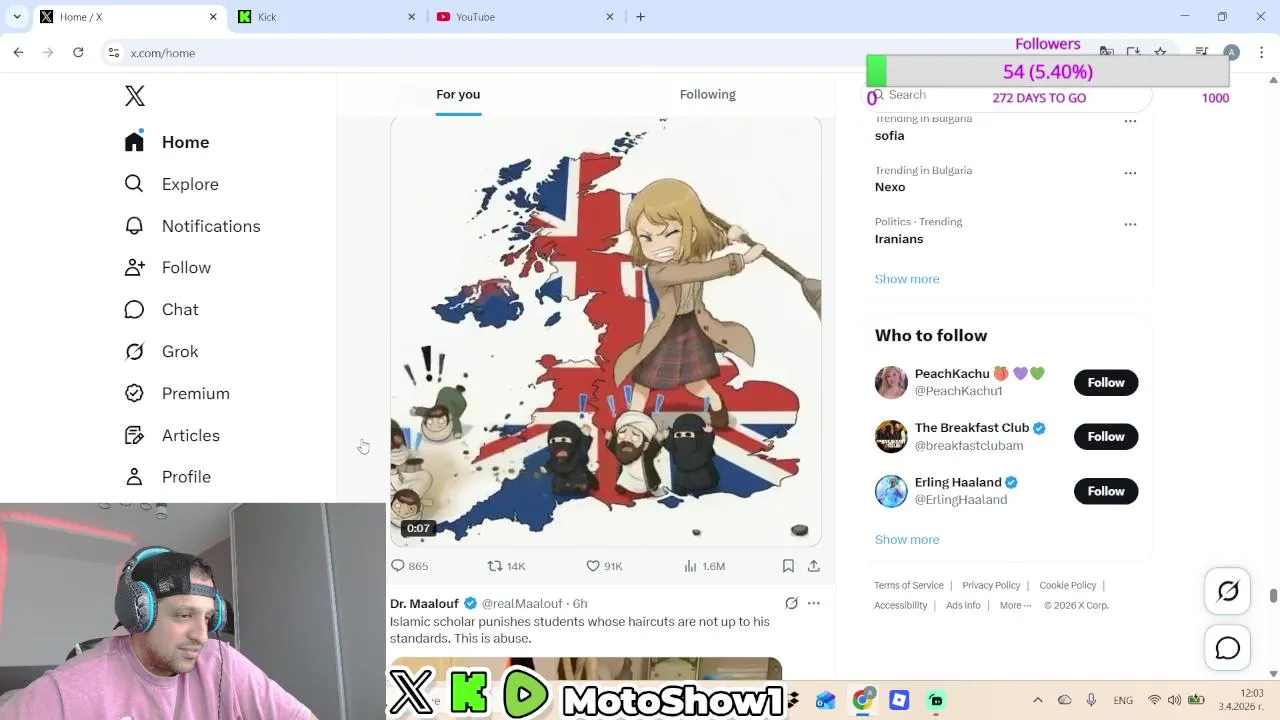Follow PeachKachu

click(x=1106, y=382)
